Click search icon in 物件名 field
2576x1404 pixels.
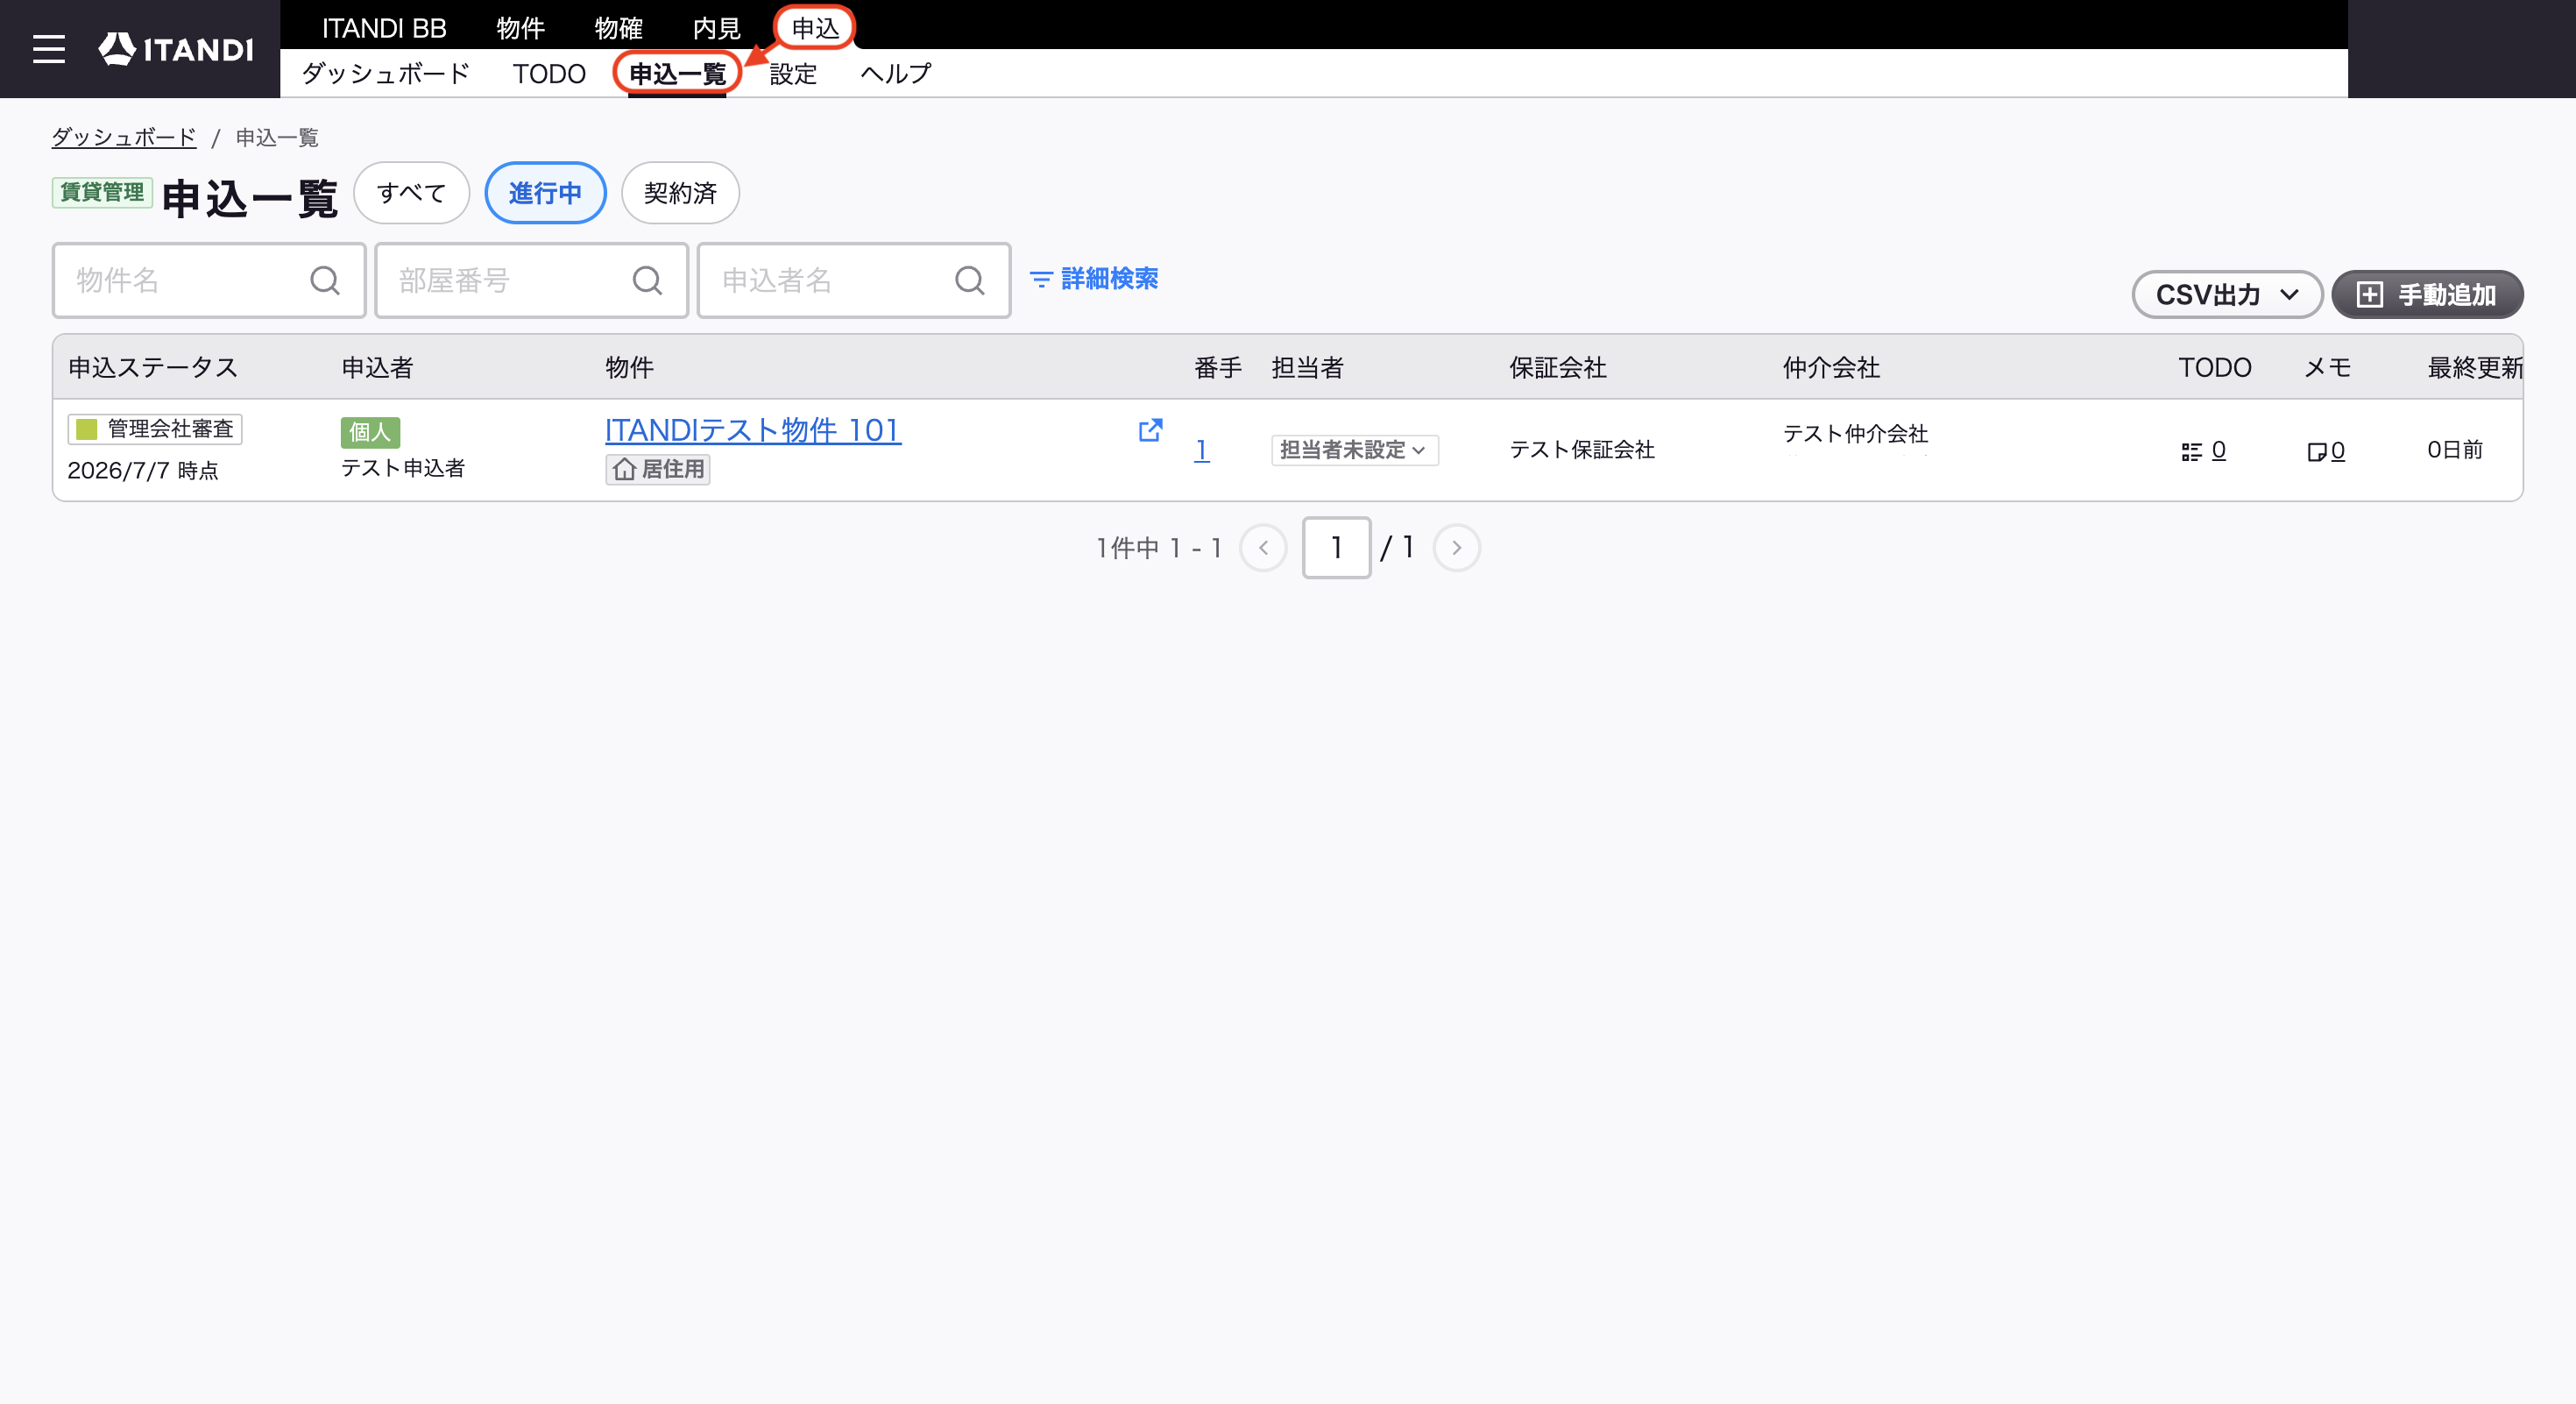pyautogui.click(x=325, y=281)
